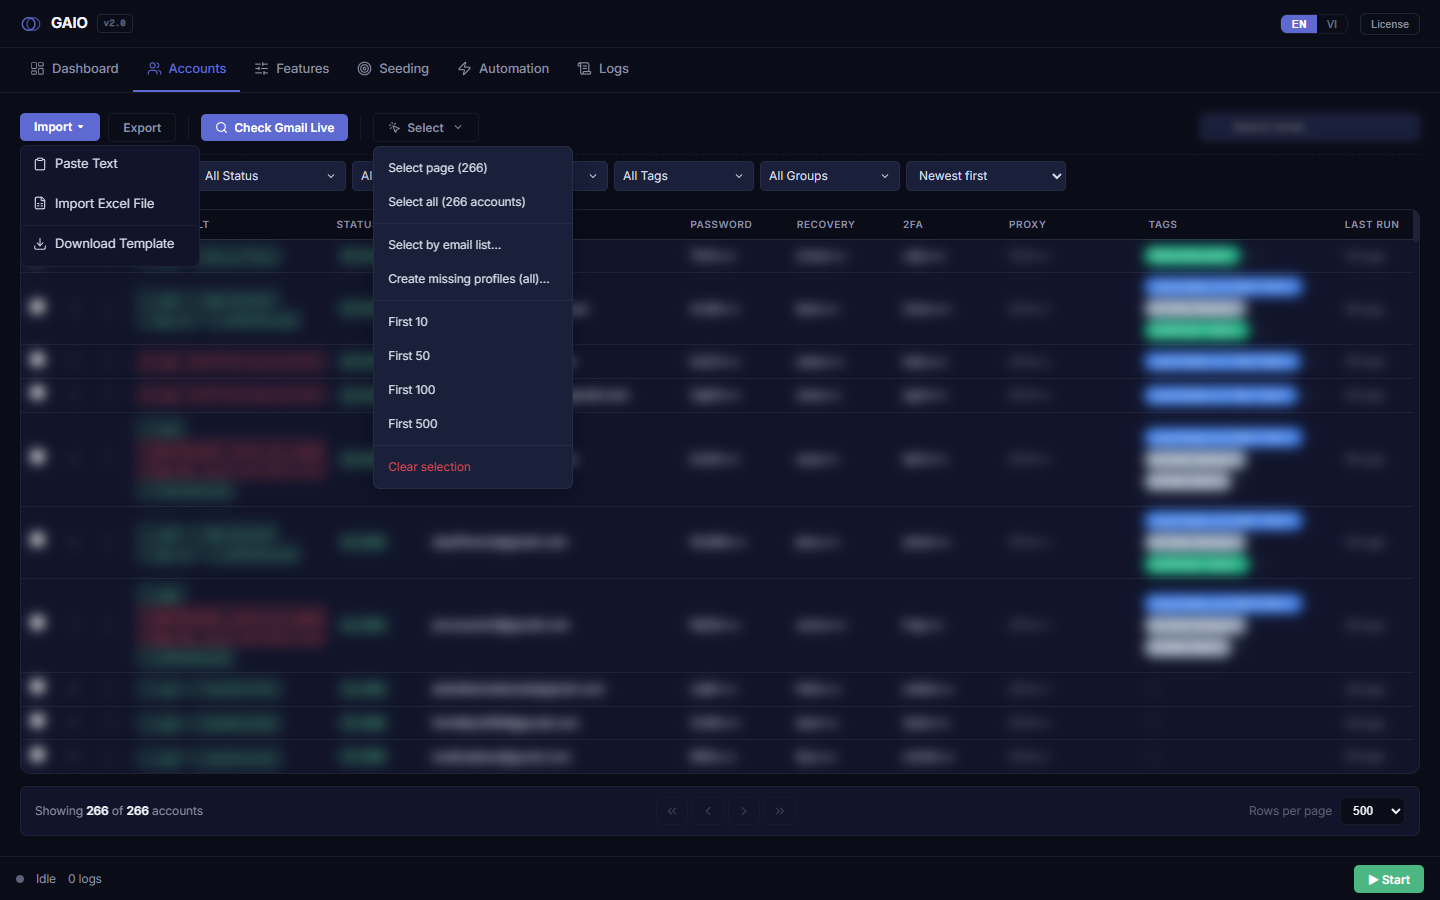Click the Download Template arrow icon

click(x=40, y=244)
